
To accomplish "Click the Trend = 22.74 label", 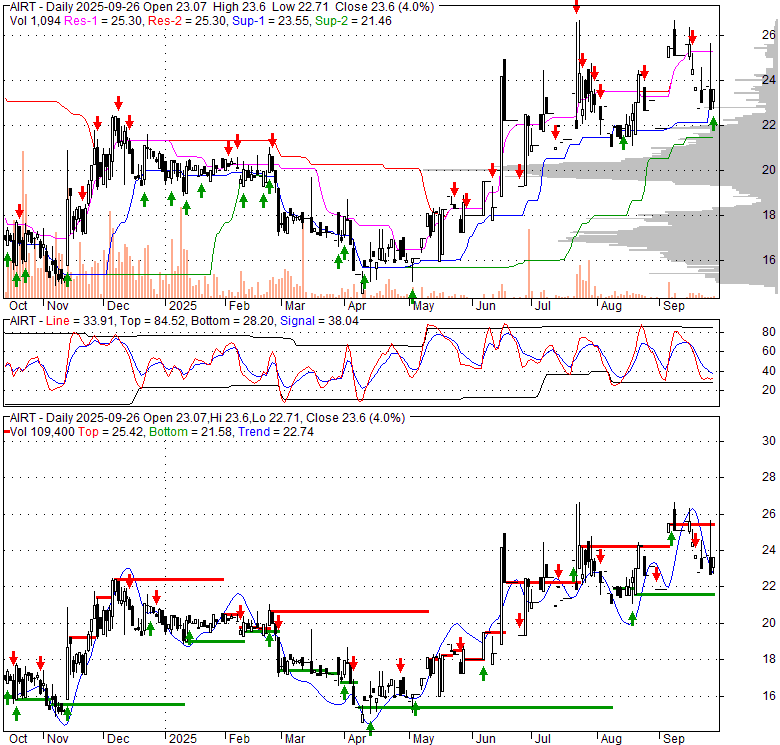I will (276, 432).
